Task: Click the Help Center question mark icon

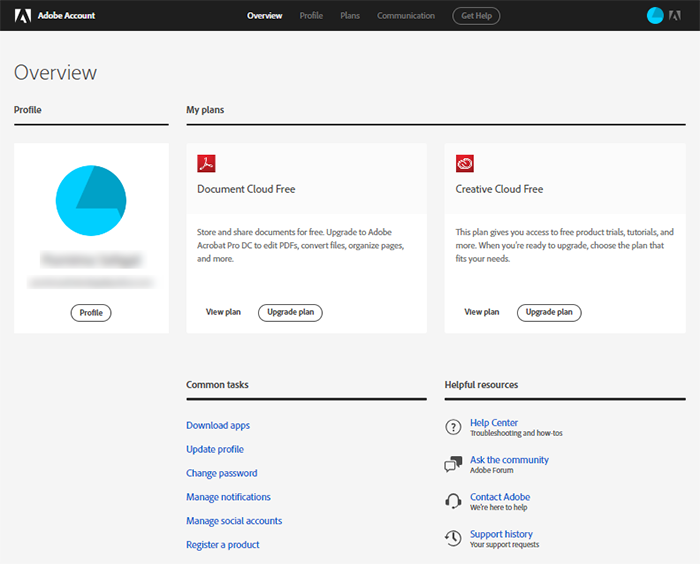Action: tap(453, 427)
